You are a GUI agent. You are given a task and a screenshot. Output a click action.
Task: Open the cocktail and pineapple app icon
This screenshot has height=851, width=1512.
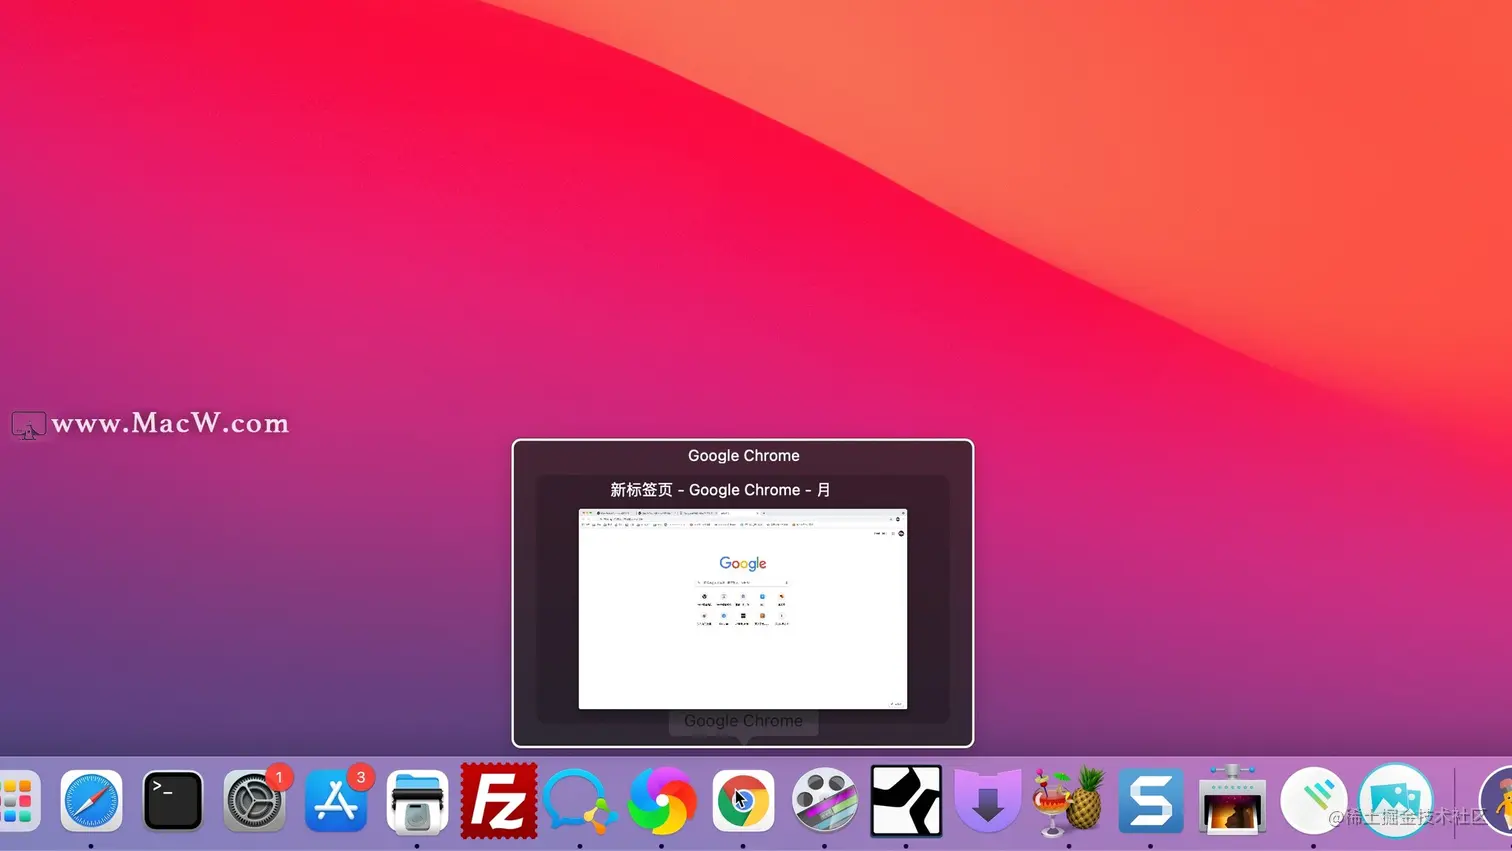point(1069,801)
